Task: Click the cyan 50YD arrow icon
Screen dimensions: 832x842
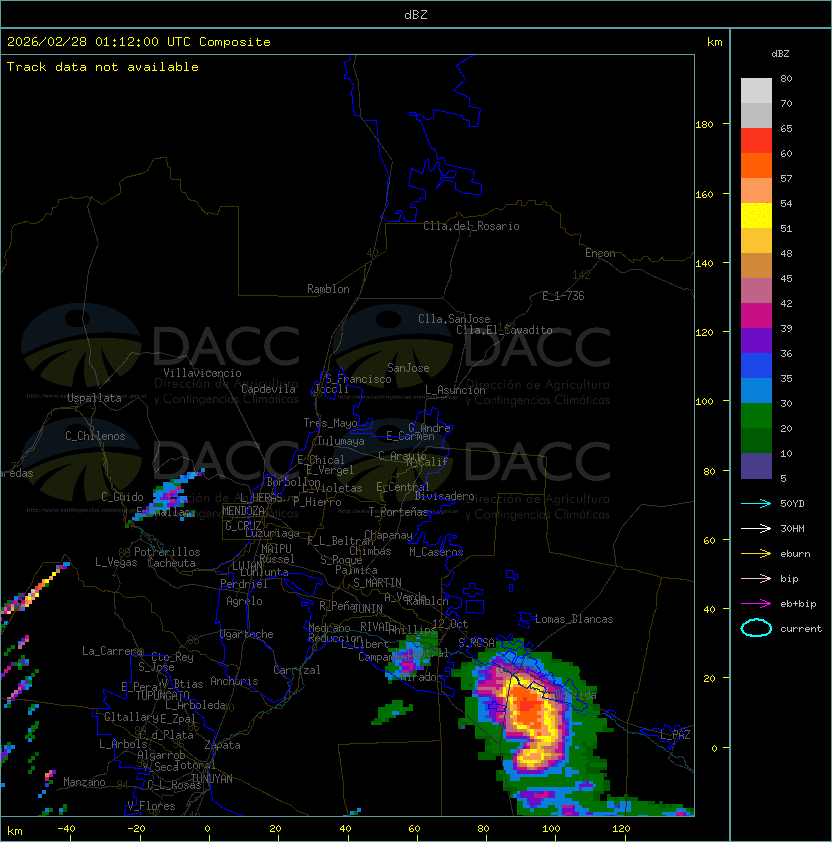Action: click(x=756, y=504)
